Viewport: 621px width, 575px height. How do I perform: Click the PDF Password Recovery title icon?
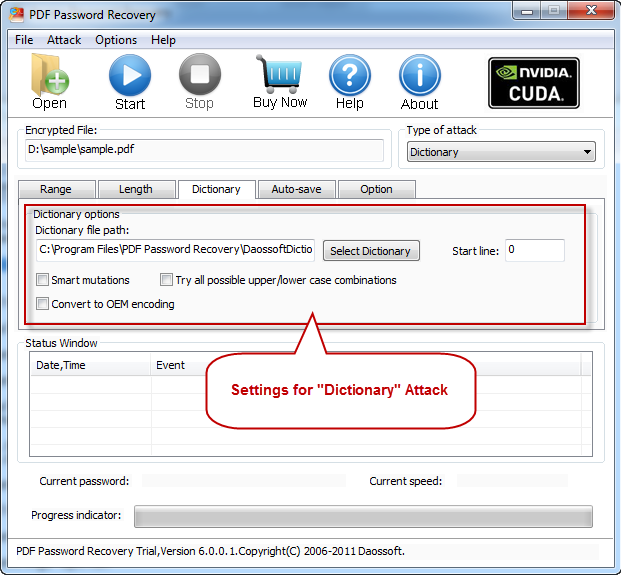point(17,15)
